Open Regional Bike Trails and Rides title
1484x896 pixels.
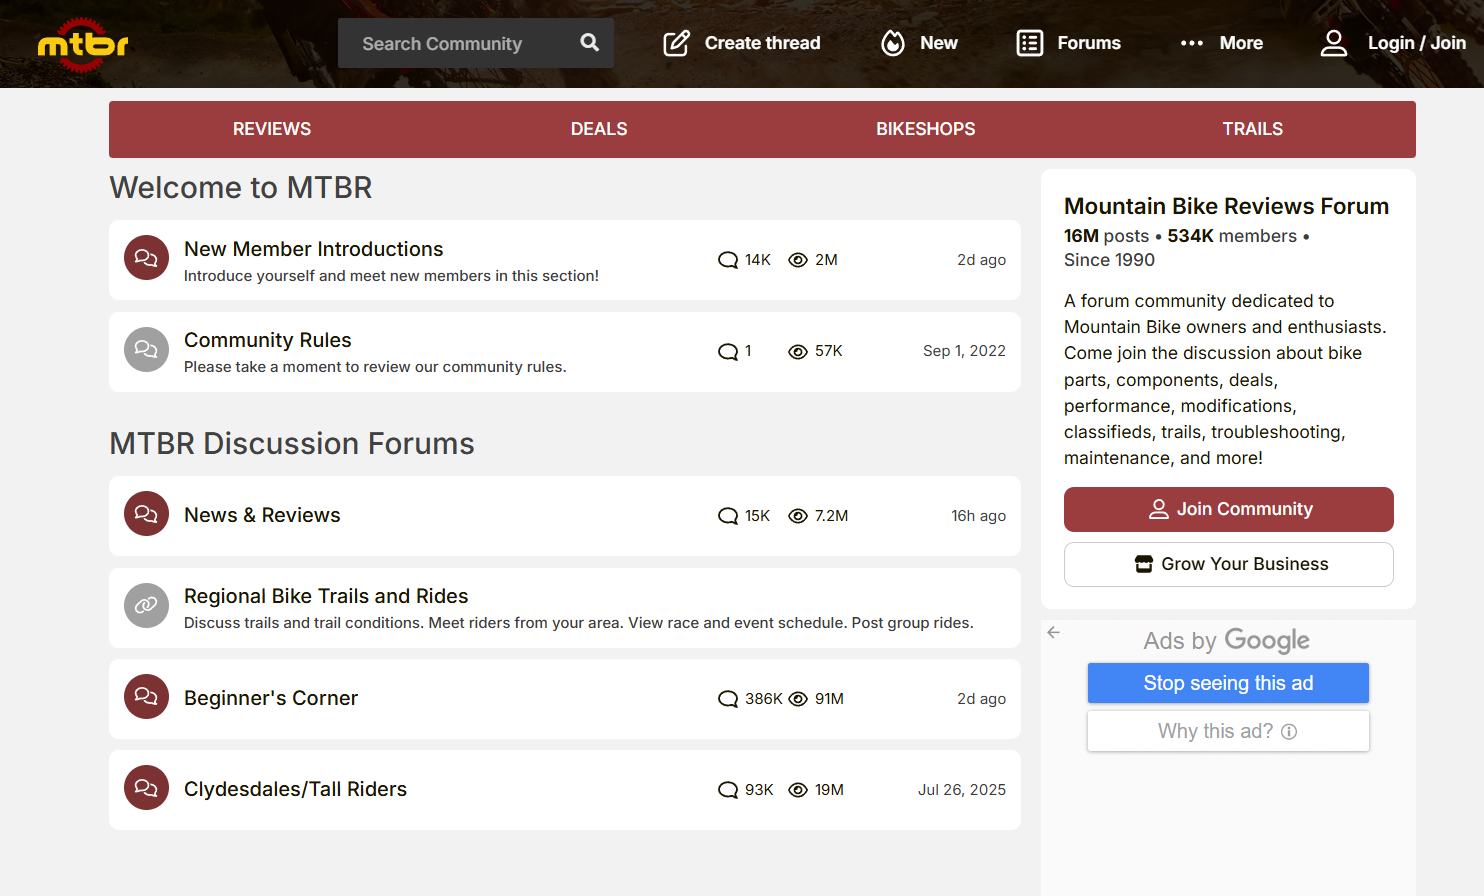click(x=326, y=596)
